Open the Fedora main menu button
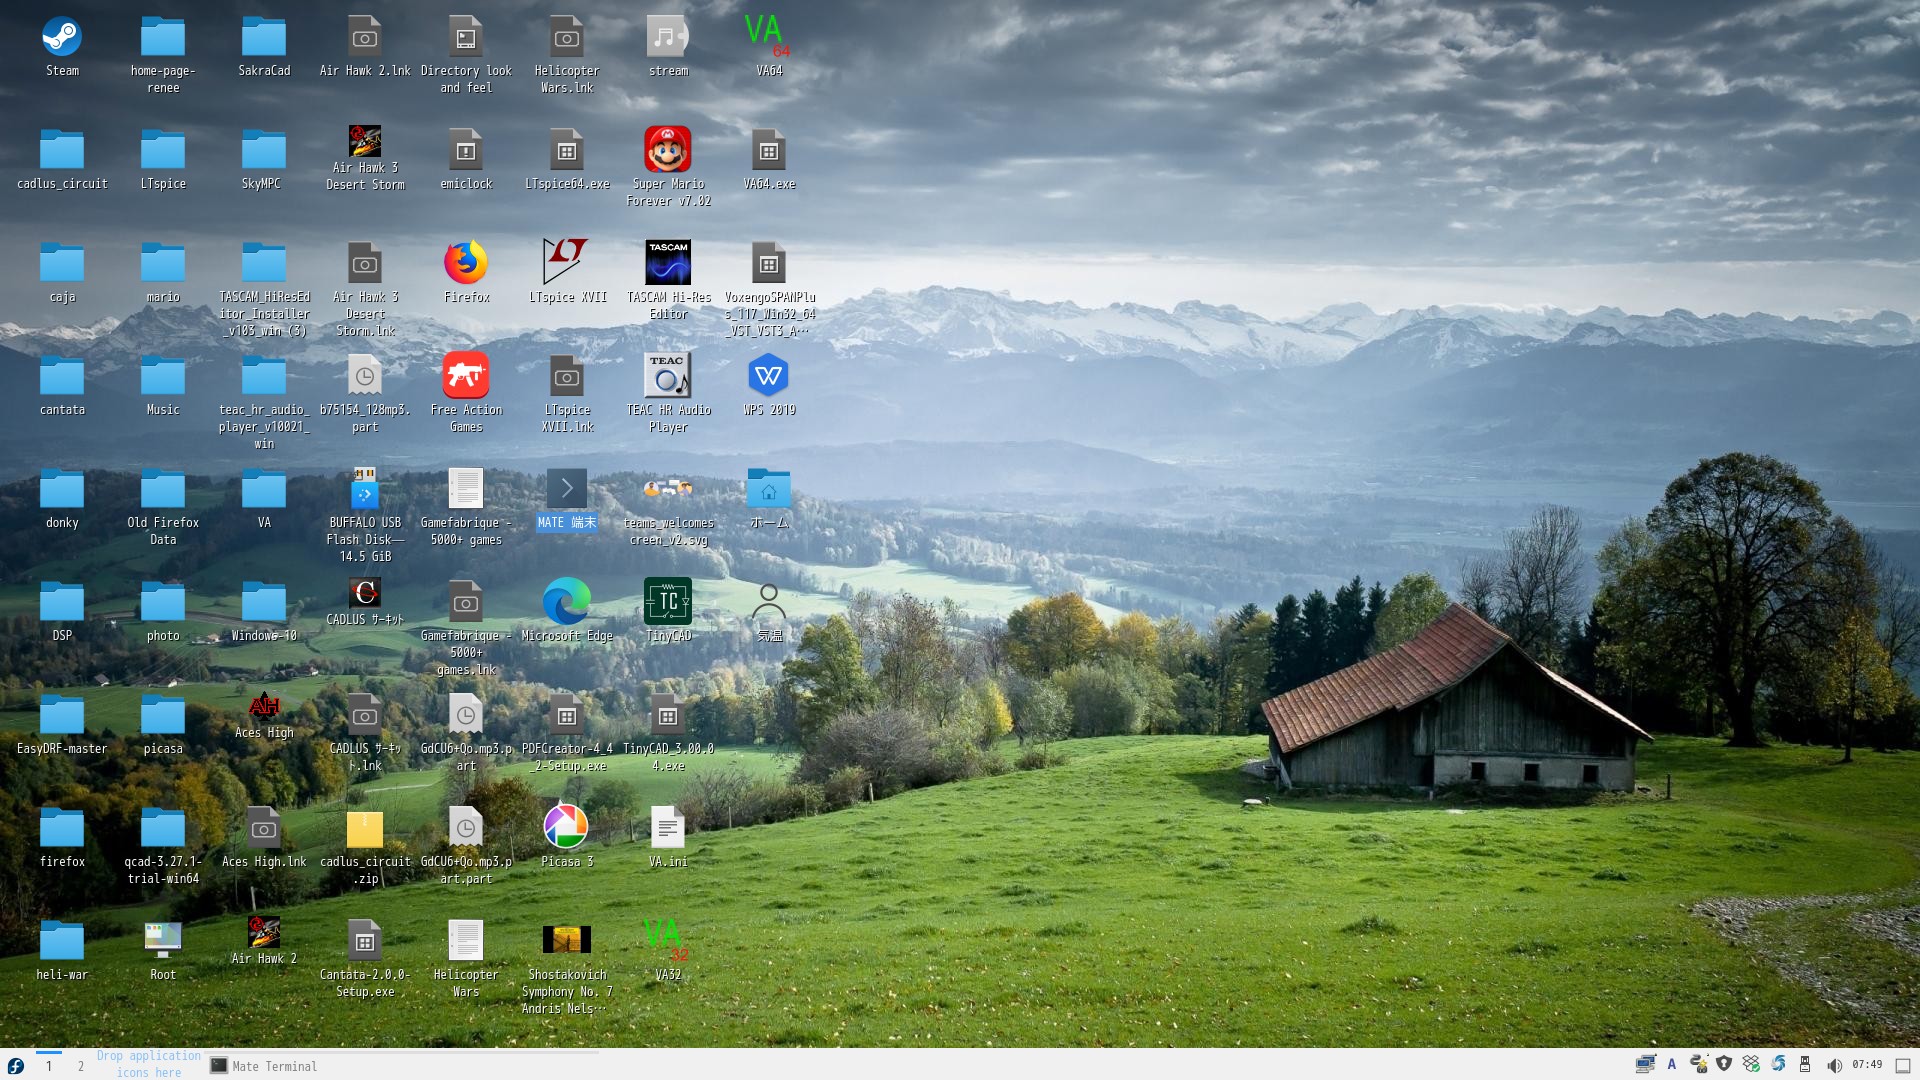Image resolution: width=1920 pixels, height=1080 pixels. coord(15,1066)
